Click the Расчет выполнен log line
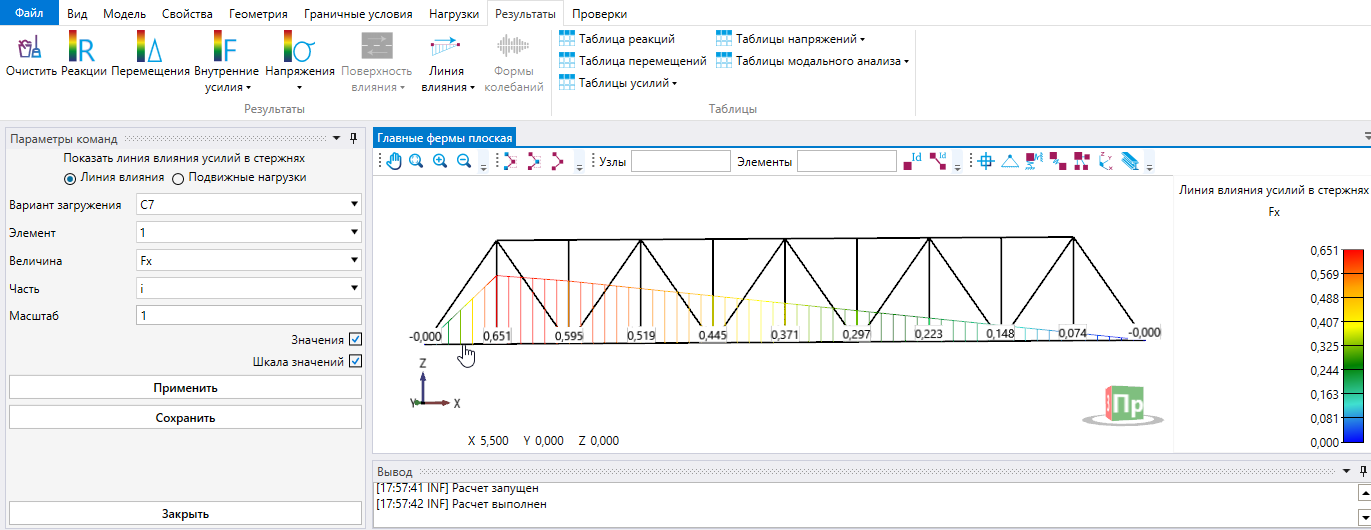The image size is (1371, 530). point(462,504)
